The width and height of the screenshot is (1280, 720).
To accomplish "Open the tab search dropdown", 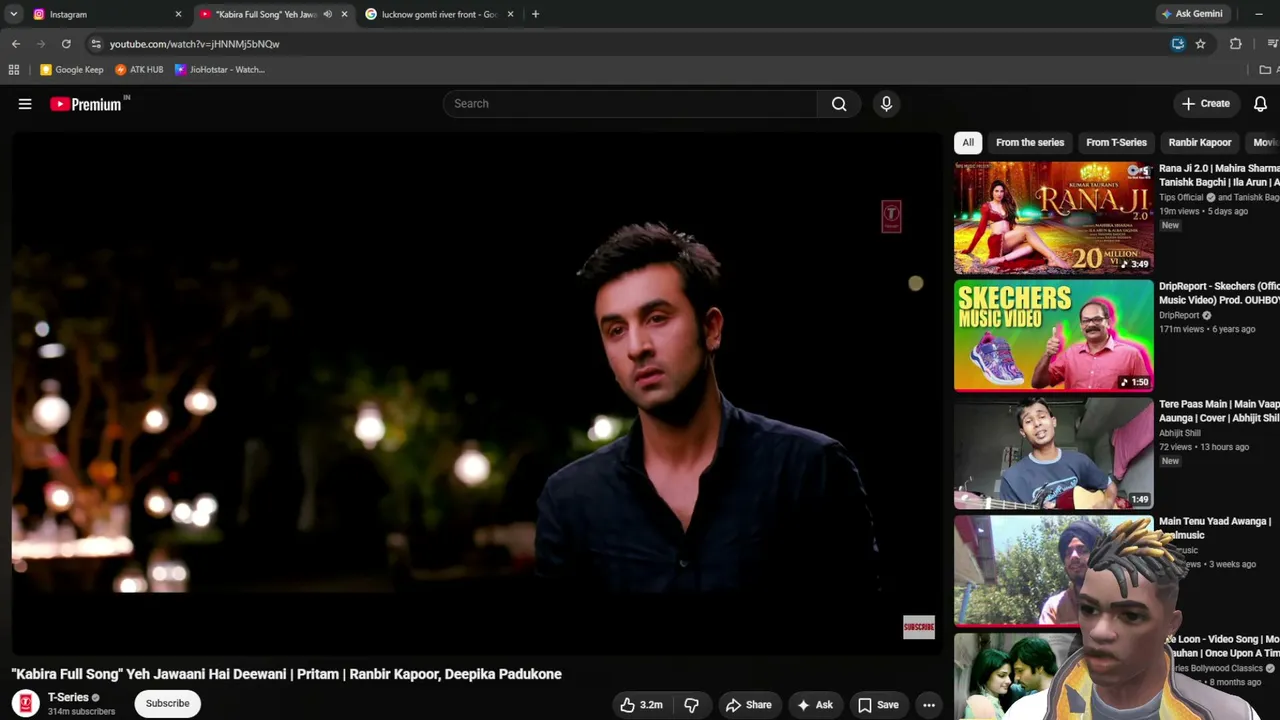I will click(x=14, y=14).
